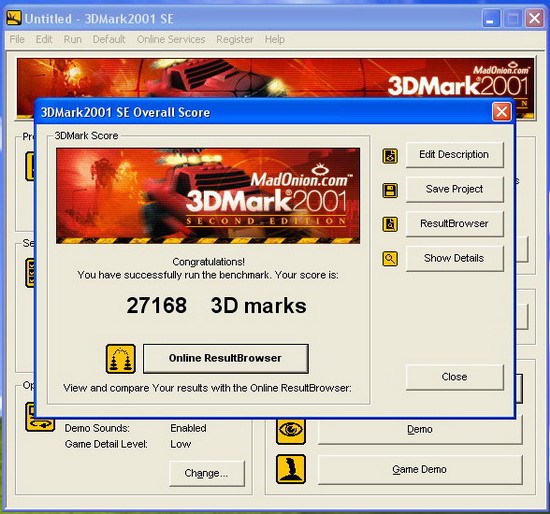Click the Save Project floppy disk icon
Screen dimensions: 550x514
pyautogui.click(x=390, y=190)
